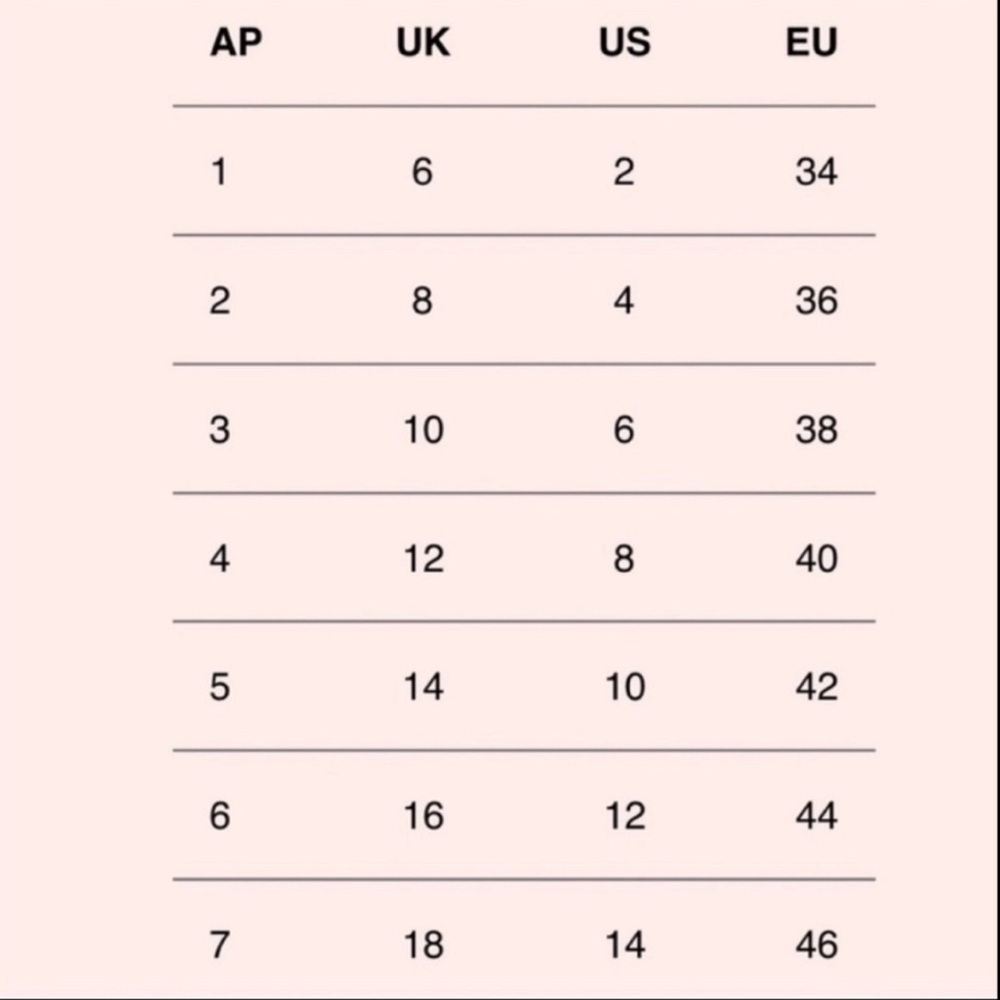Select UK size 14 cell
This screenshot has width=1000, height=1000.
[x=424, y=688]
